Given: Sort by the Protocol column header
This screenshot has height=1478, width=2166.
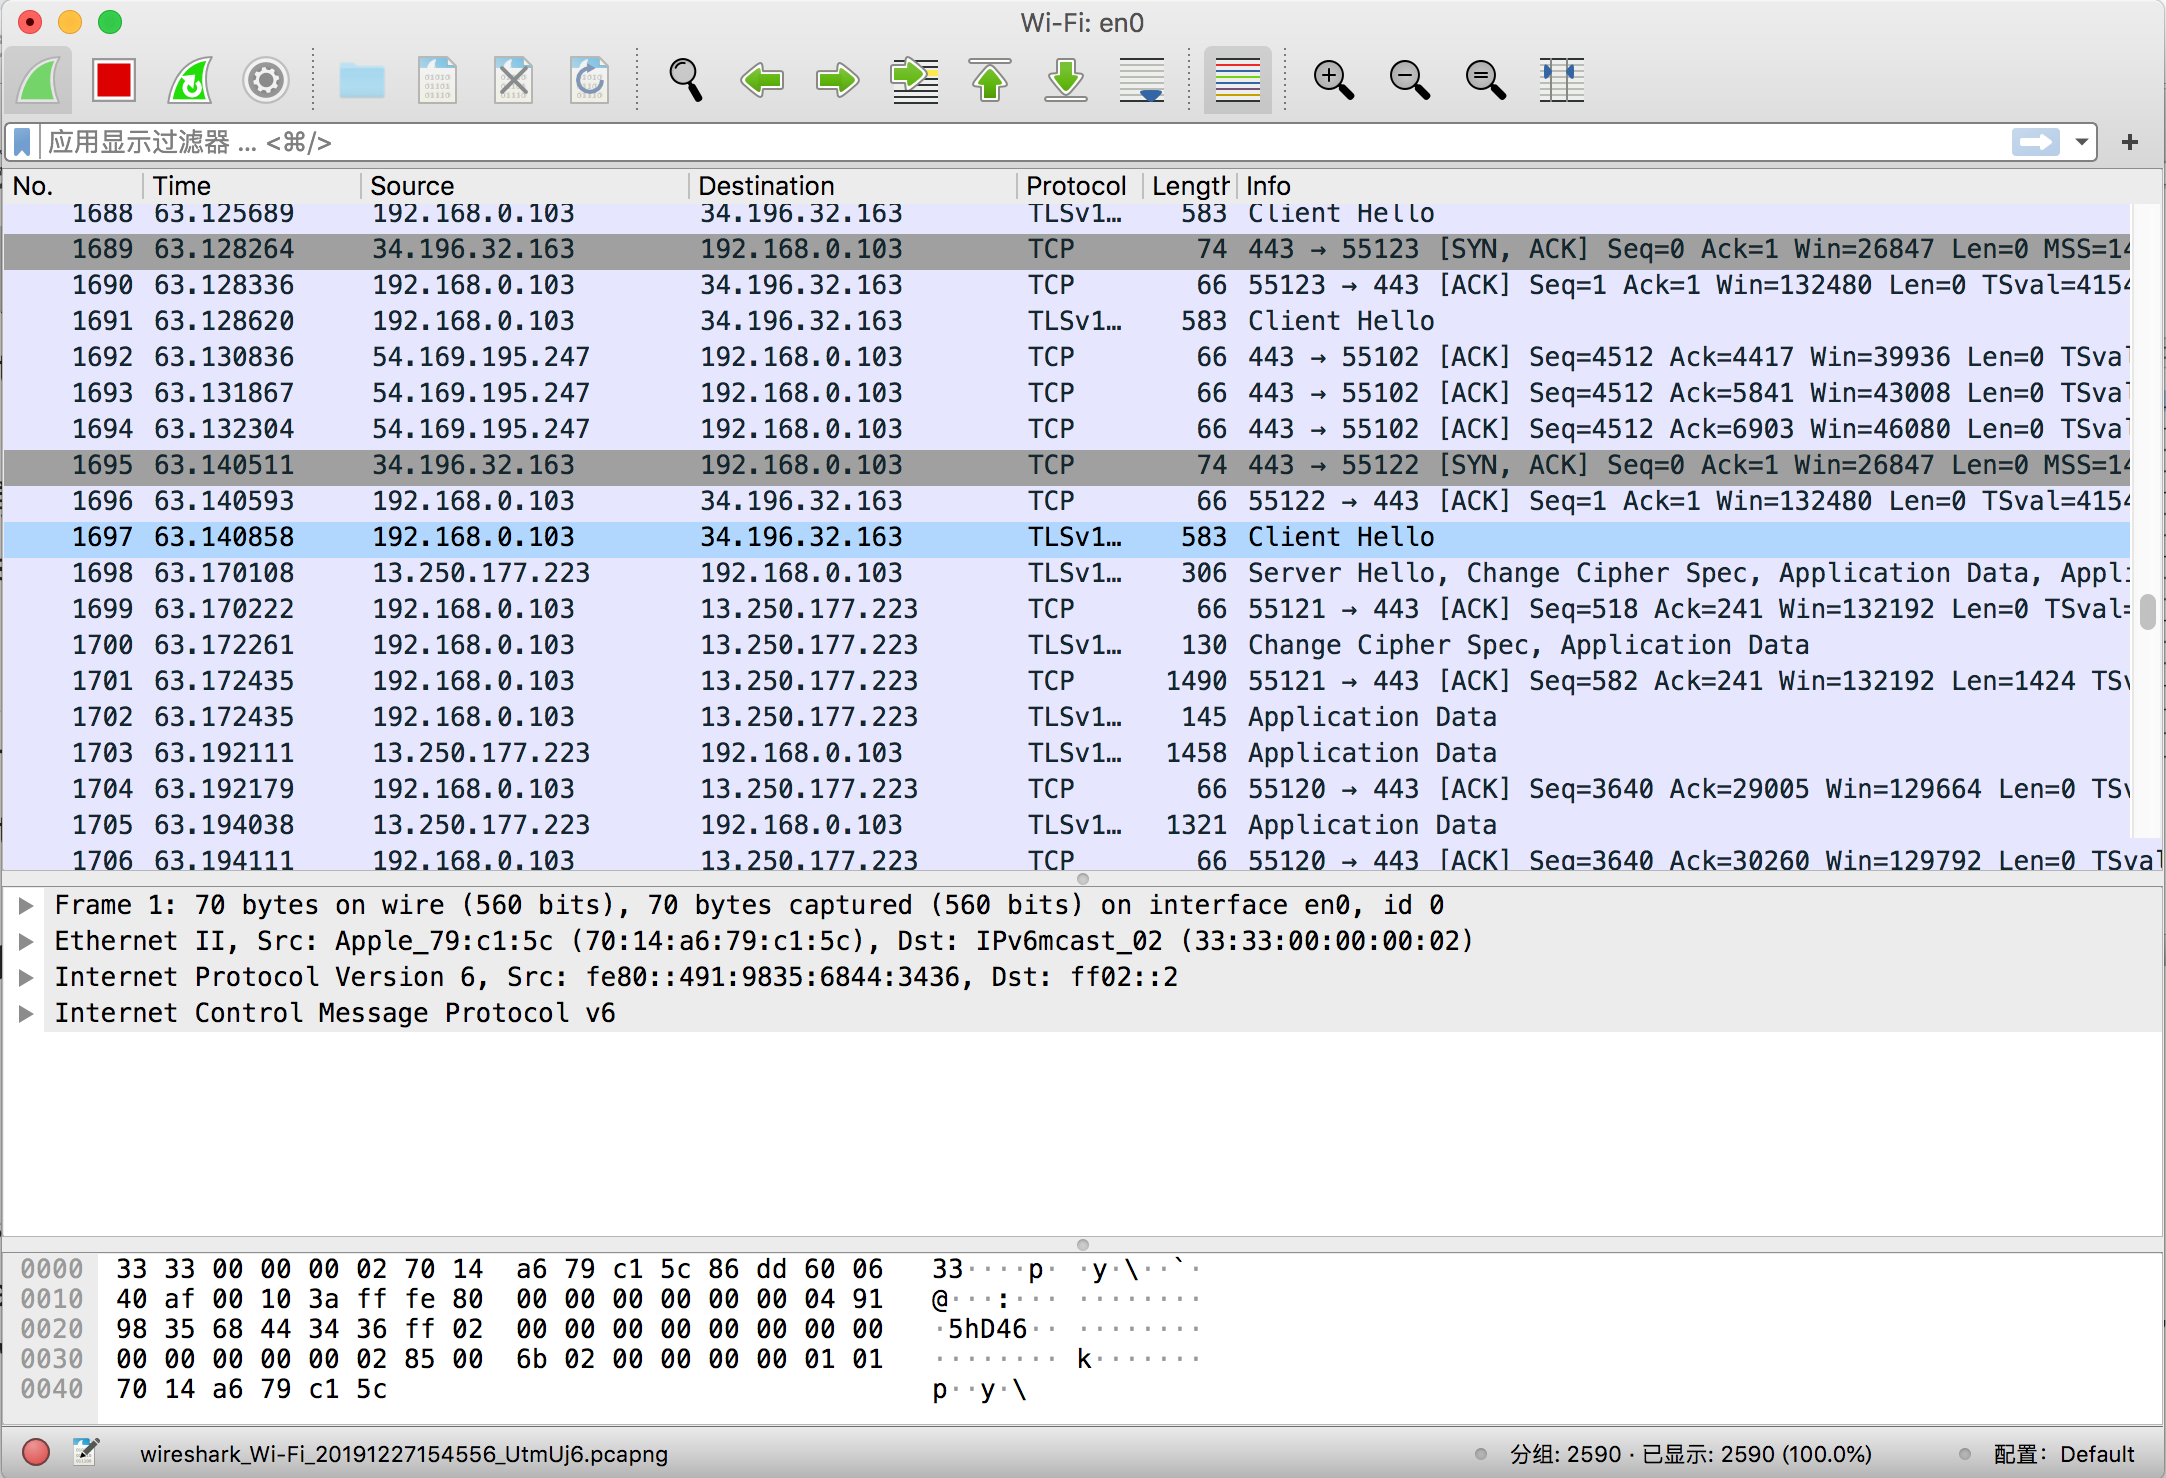Looking at the screenshot, I should click(x=1076, y=186).
